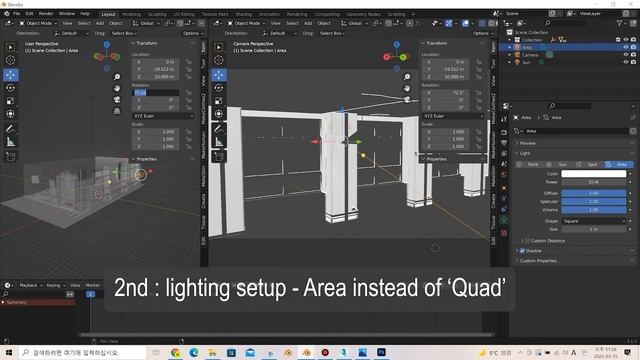The image size is (640, 360).
Task: Open Options in left viewport header
Action: [x=193, y=33]
